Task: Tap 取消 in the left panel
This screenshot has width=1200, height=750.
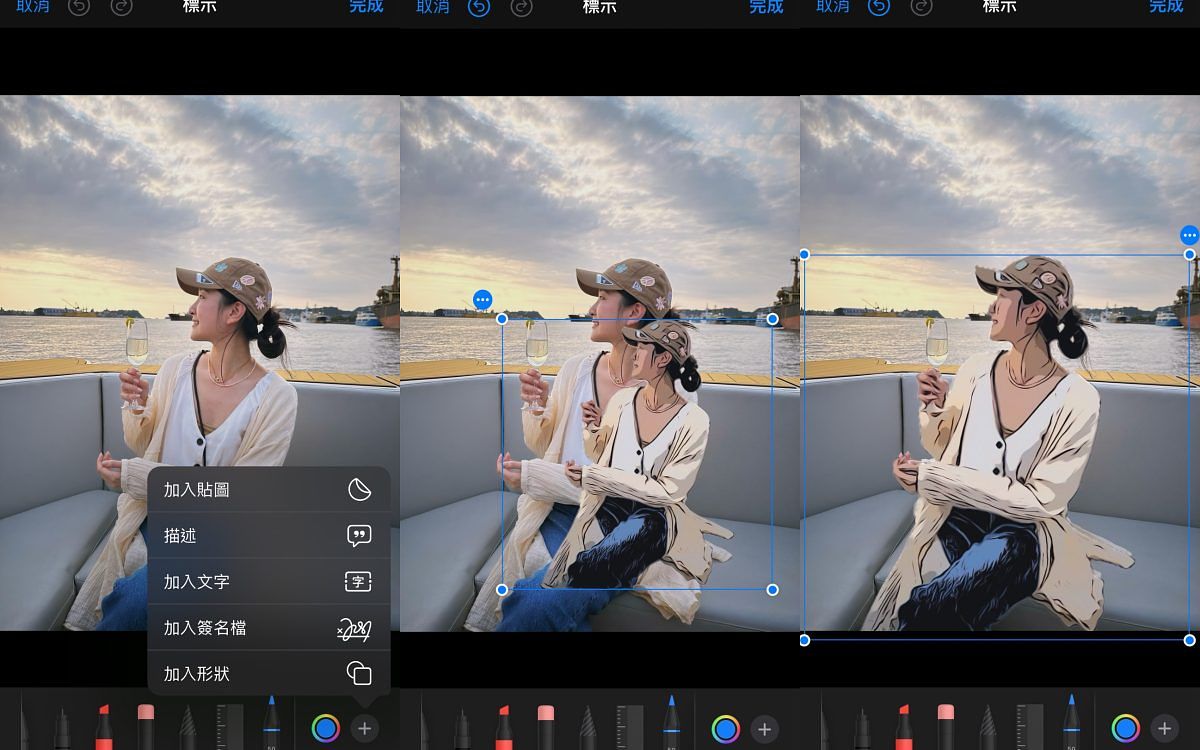Action: [x=33, y=7]
